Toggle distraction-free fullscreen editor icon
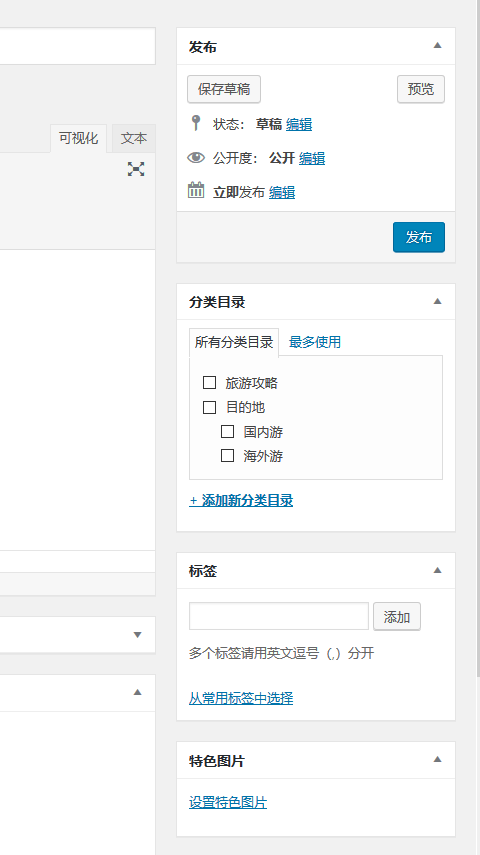 click(136, 169)
